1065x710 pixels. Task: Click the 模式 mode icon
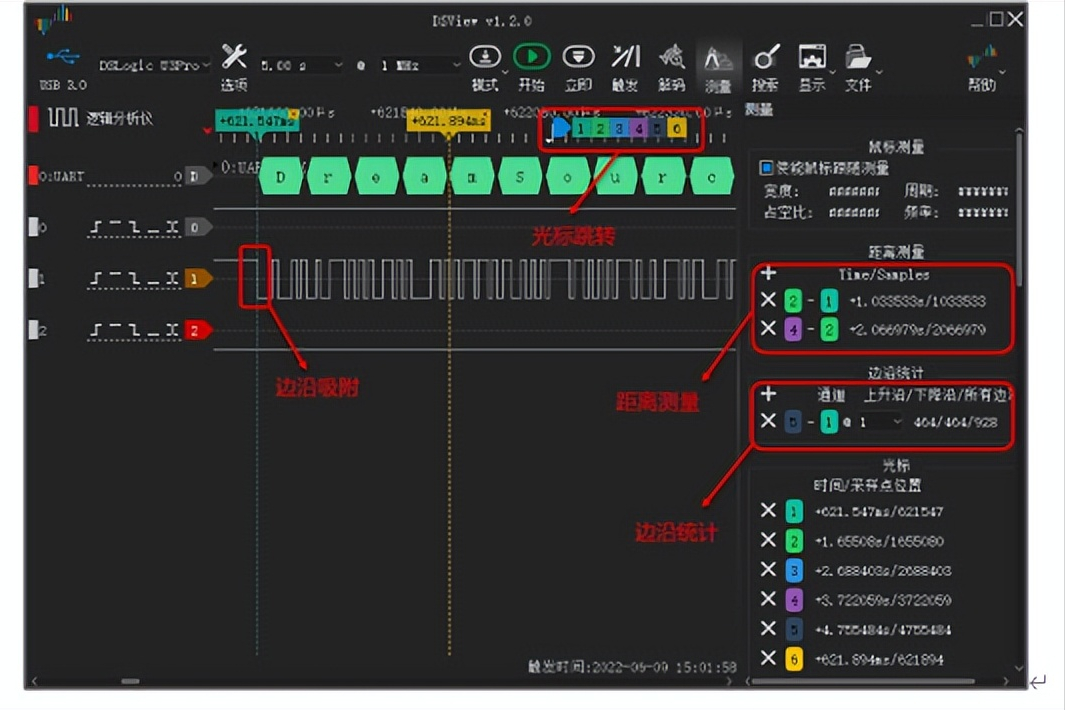click(485, 57)
